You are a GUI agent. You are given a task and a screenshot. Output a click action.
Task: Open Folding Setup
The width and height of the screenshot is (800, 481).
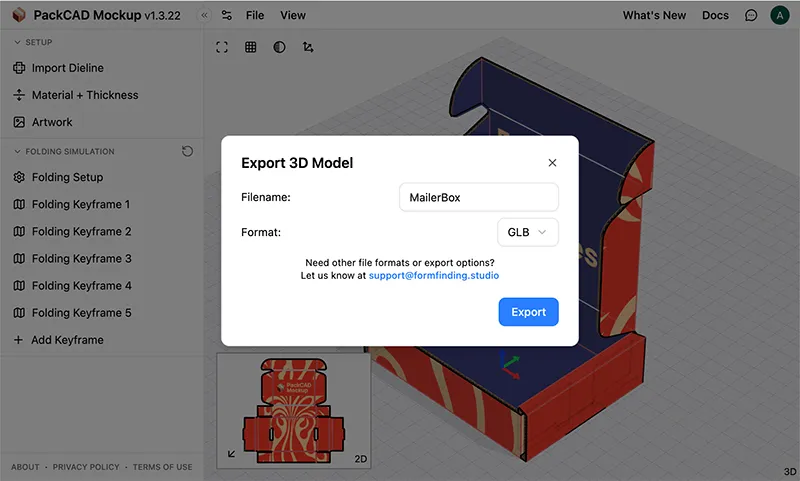click(67, 177)
